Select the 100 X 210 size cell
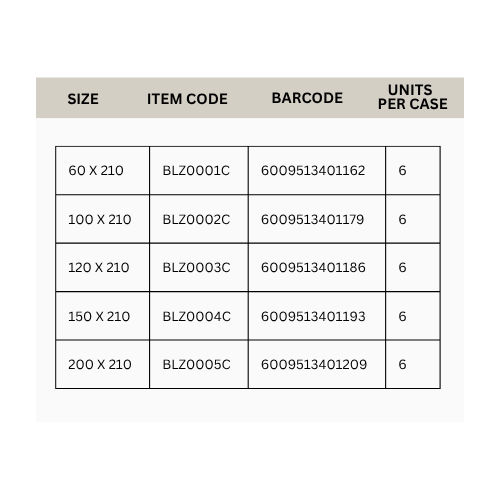Viewport: 500px width, 500px height. [x=100, y=220]
